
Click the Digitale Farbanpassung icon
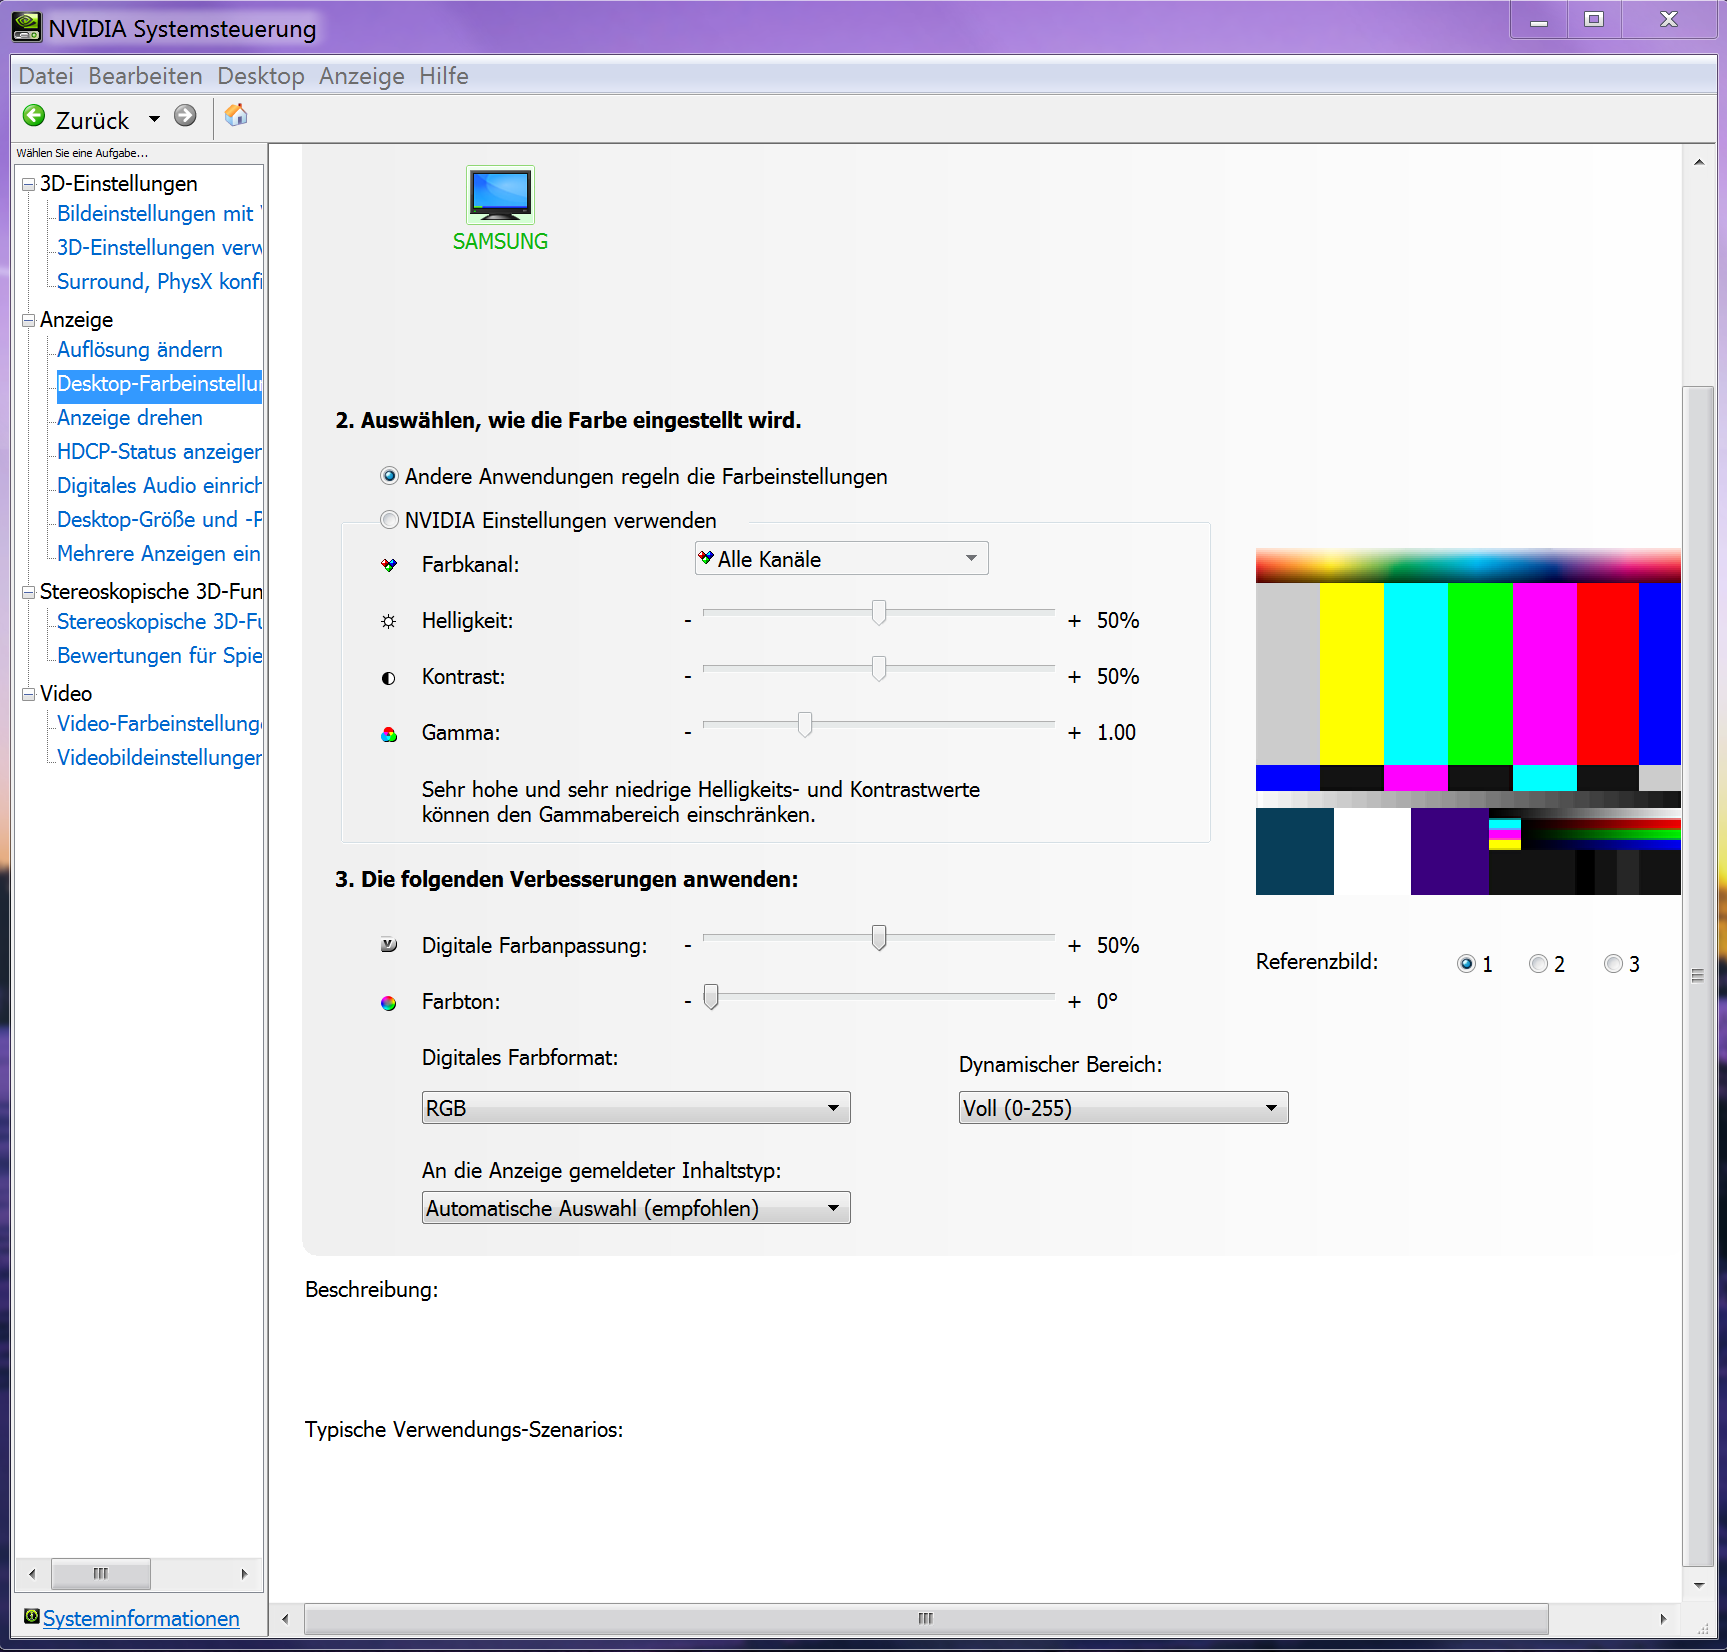pos(389,945)
